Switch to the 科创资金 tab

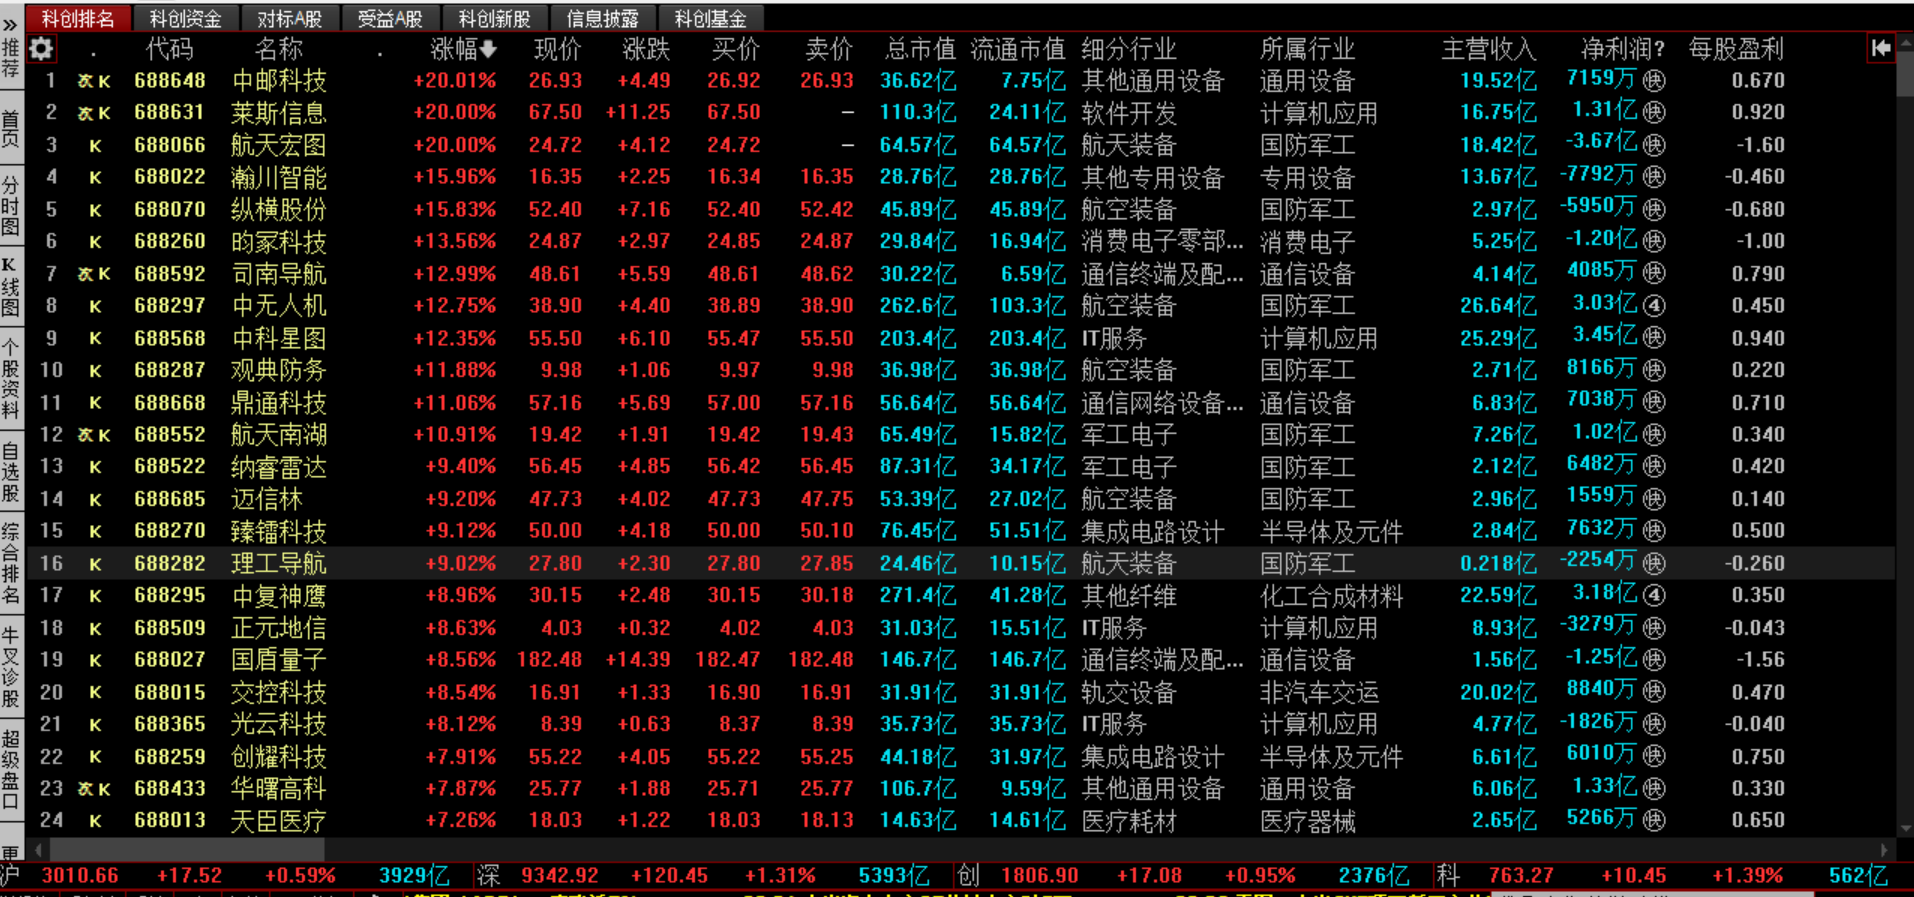click(x=185, y=18)
